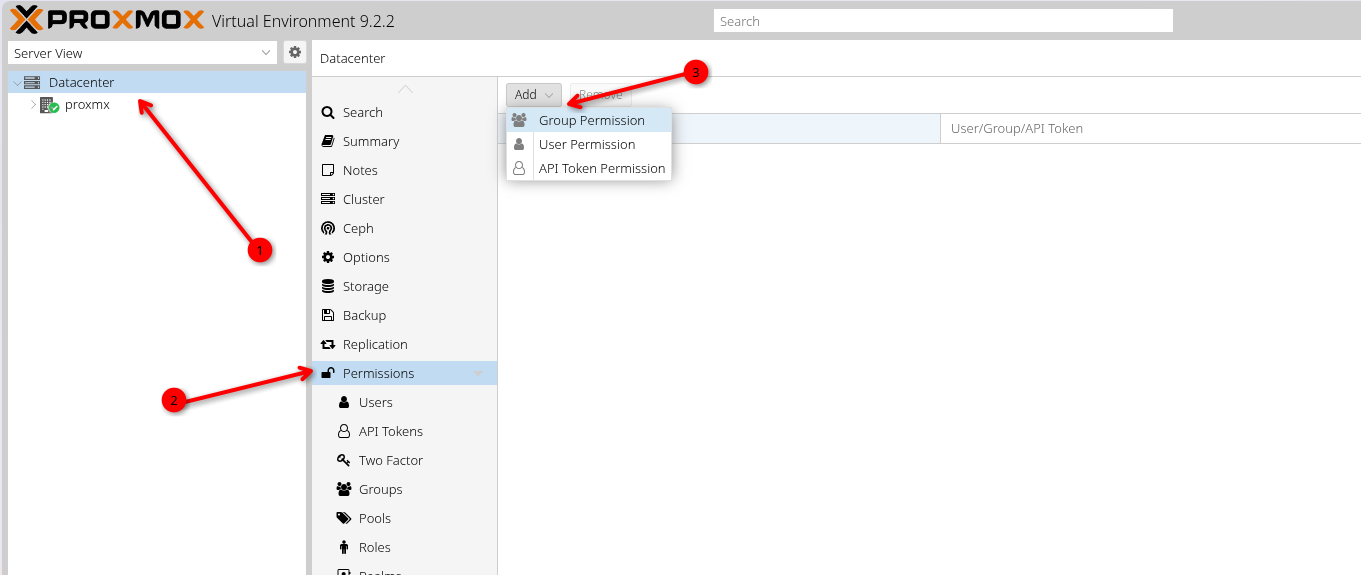Click the Options gear icon
Viewport: 1361px width, 575px height.
327,258
